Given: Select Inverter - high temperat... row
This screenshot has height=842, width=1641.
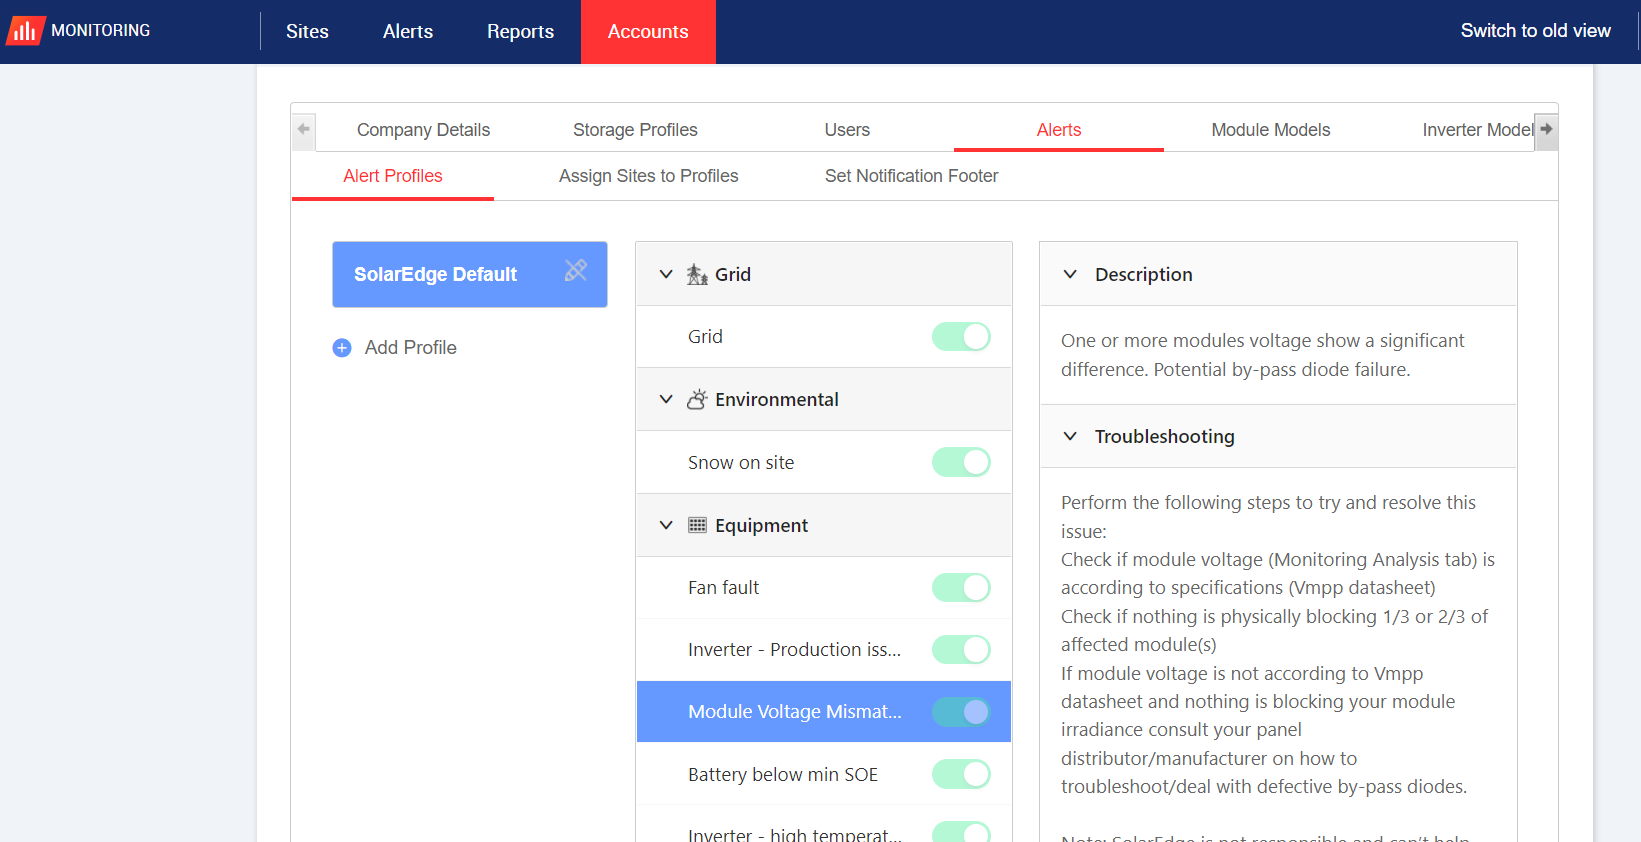Looking at the screenshot, I should tap(824, 826).
